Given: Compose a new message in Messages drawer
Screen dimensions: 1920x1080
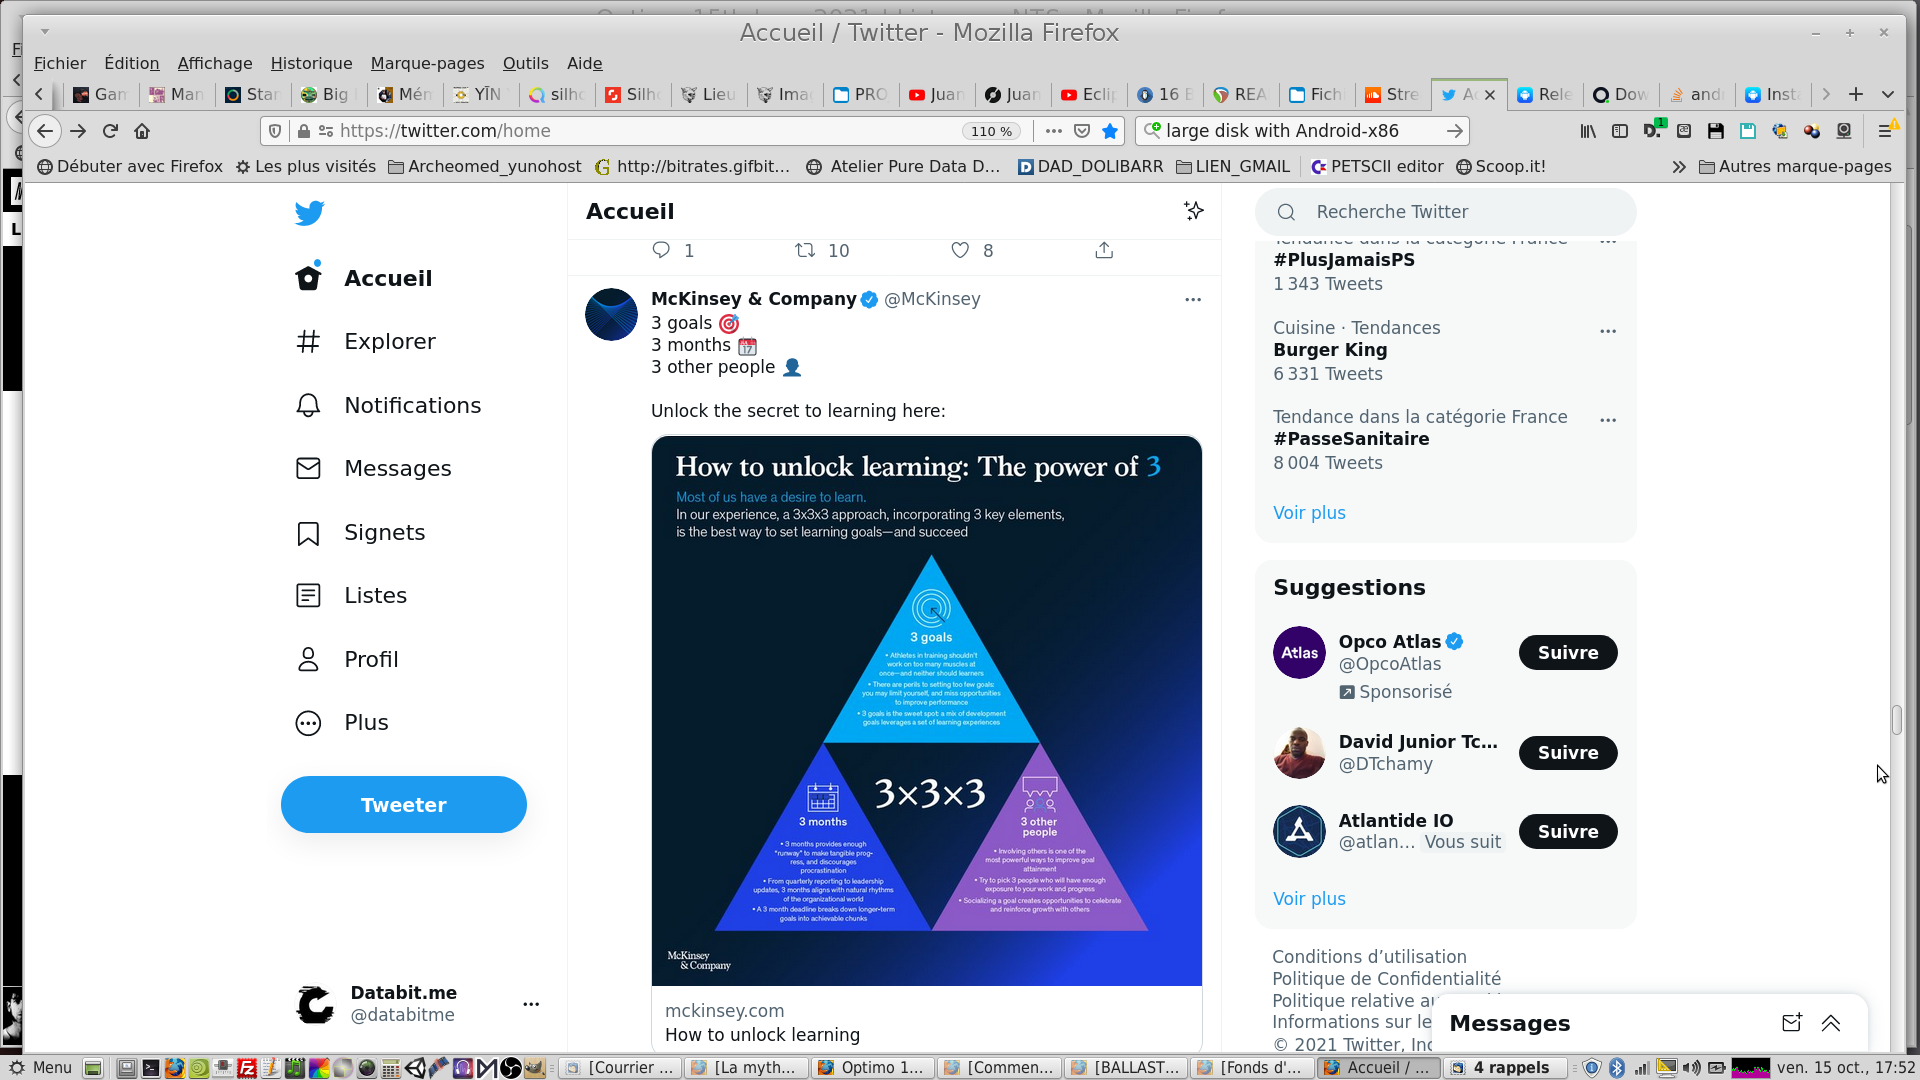Looking at the screenshot, I should (1791, 1022).
